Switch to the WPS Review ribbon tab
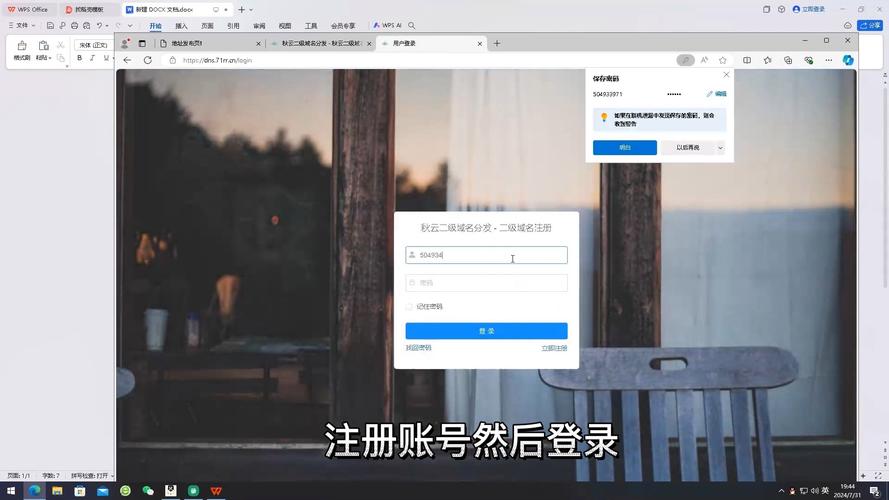The height and width of the screenshot is (500, 889). 259,26
